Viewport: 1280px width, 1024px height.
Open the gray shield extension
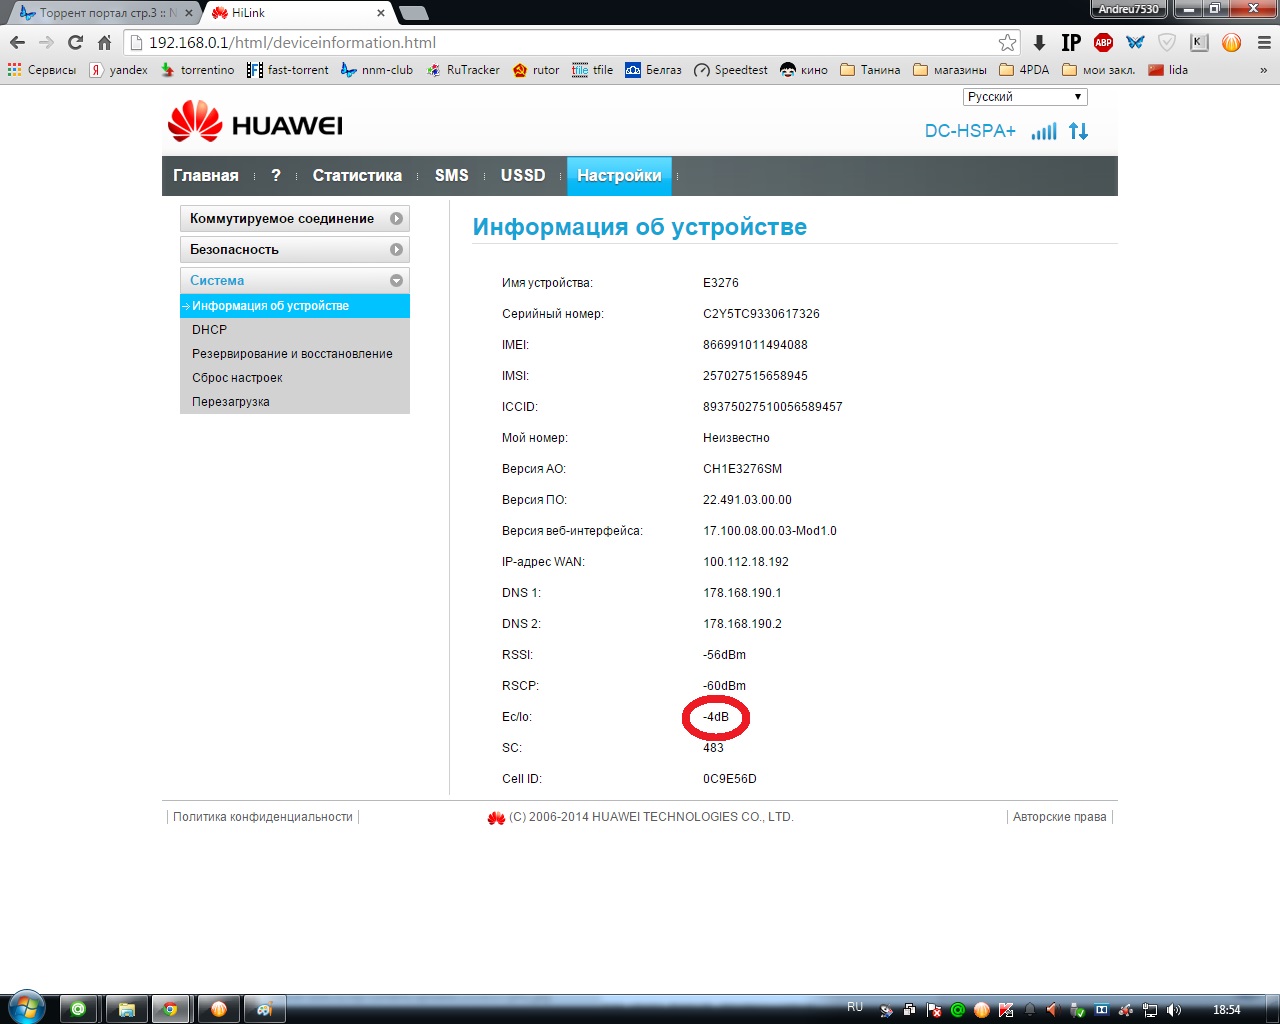point(1167,42)
